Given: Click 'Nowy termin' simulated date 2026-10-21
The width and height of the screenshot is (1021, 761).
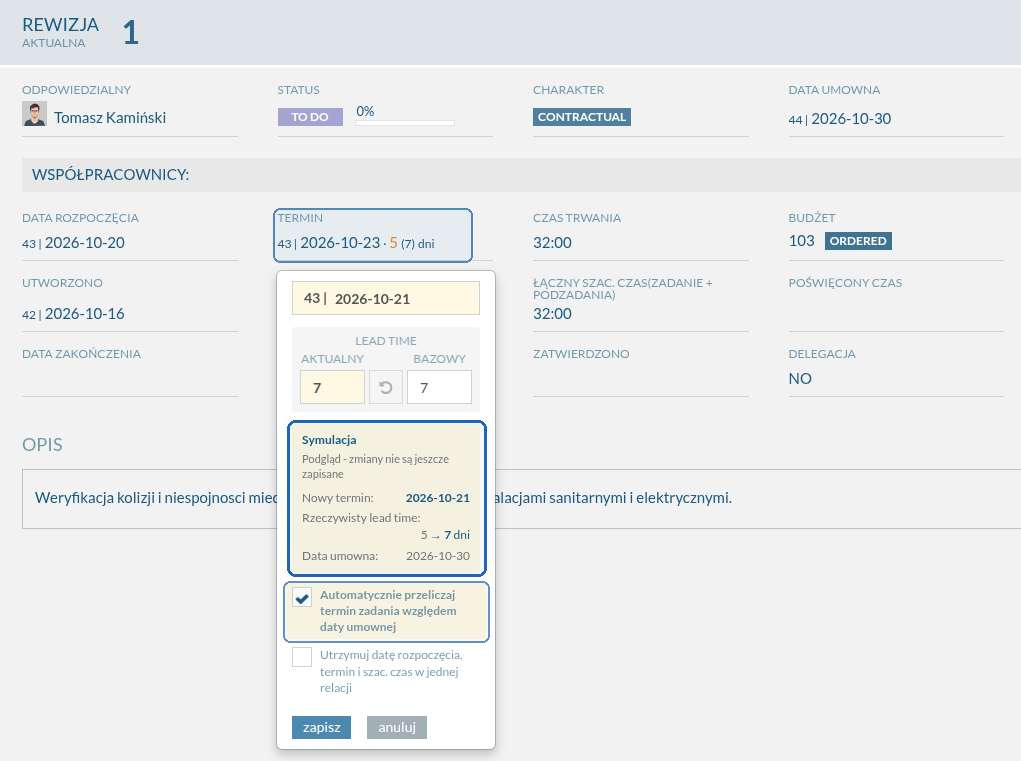Looking at the screenshot, I should tap(438, 498).
